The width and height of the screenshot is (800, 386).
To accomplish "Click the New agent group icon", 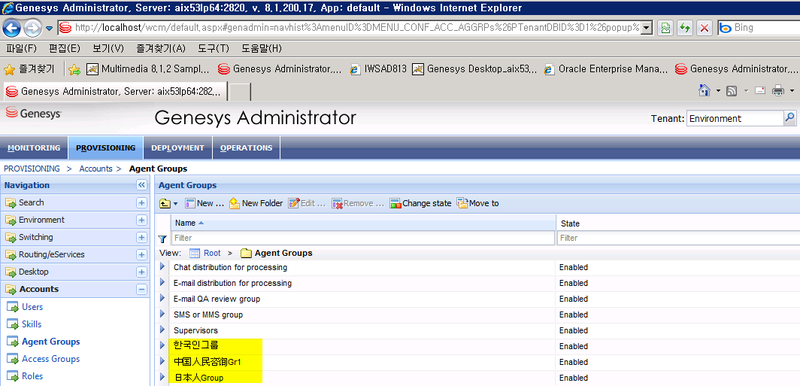I will point(190,203).
